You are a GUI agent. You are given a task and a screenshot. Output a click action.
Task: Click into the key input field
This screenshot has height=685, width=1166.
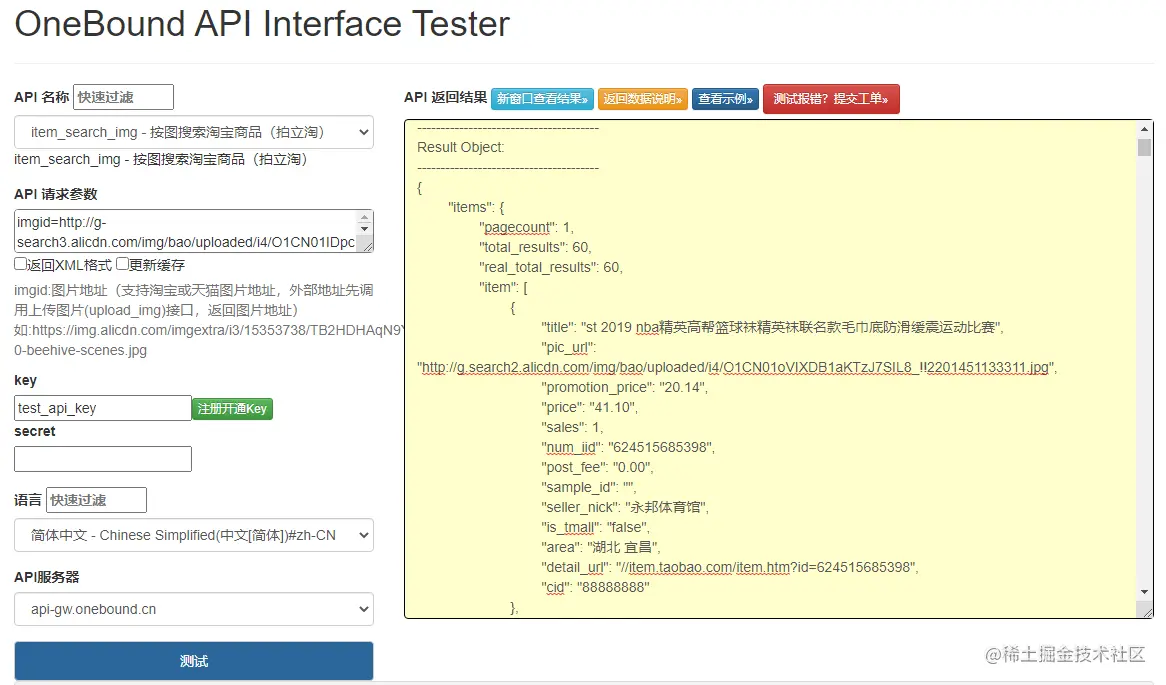102,408
